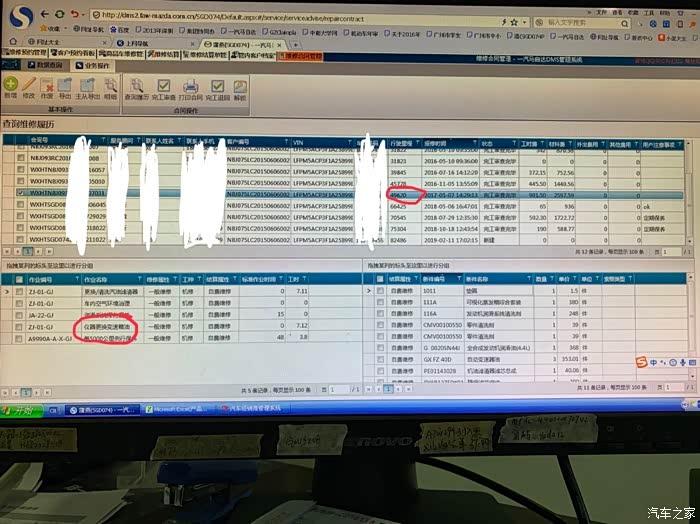Click Windows 开始 Start button
The height and width of the screenshot is (524, 700).
(x=22, y=411)
